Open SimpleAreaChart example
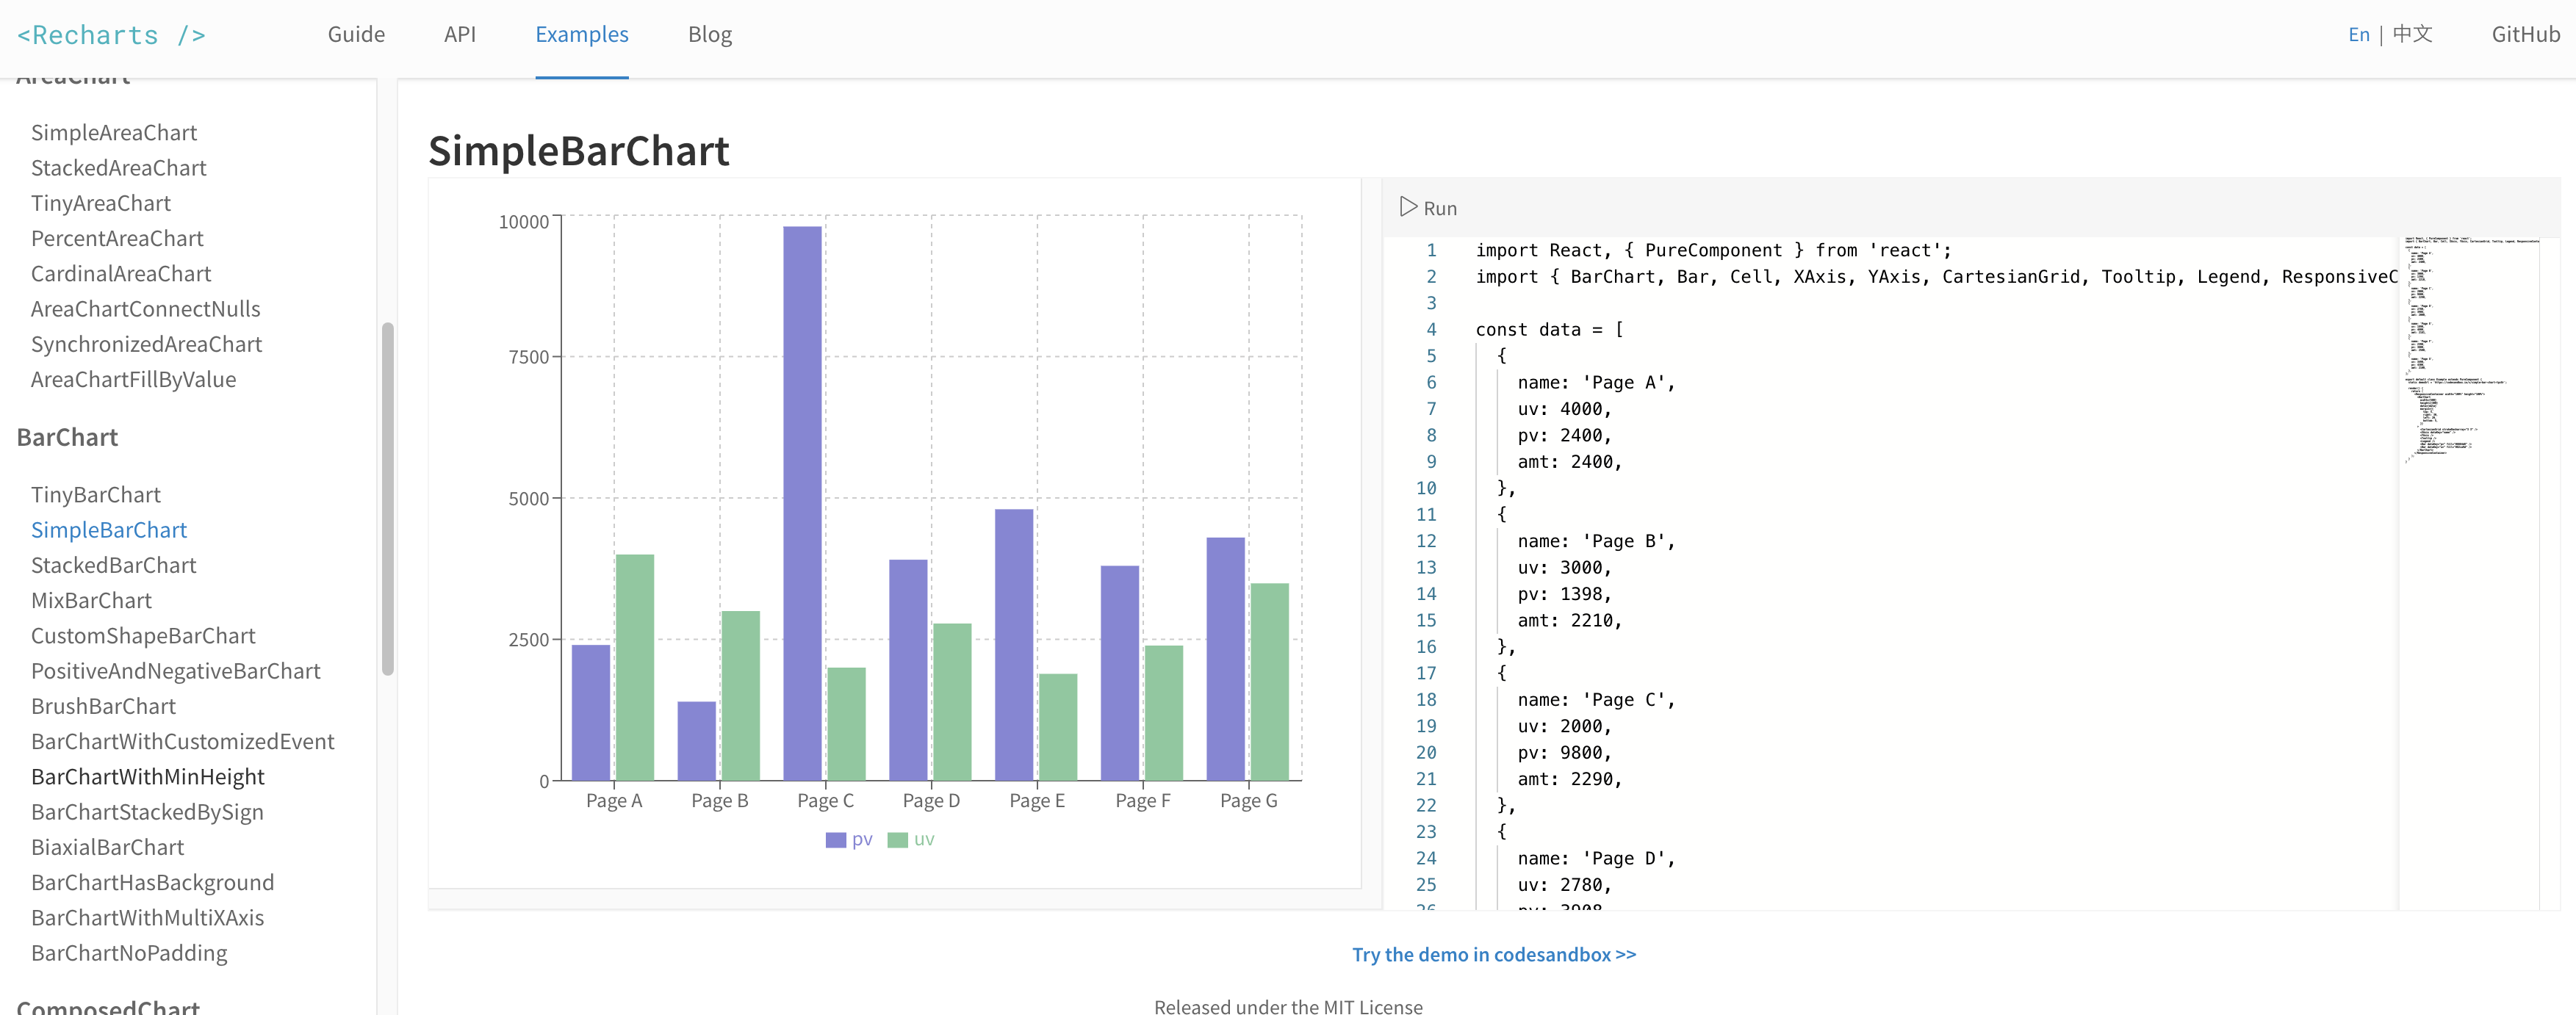 (x=113, y=133)
